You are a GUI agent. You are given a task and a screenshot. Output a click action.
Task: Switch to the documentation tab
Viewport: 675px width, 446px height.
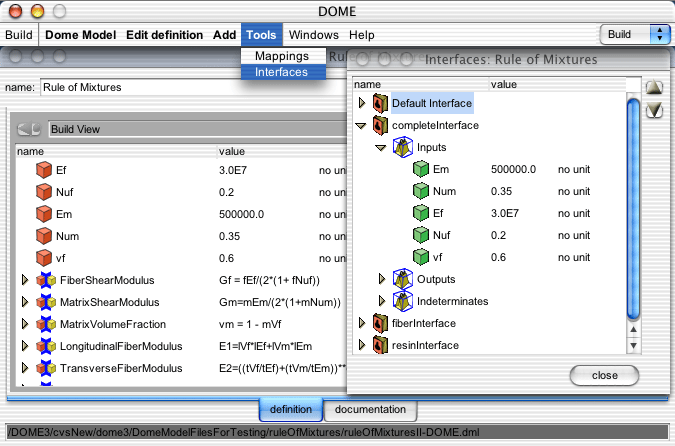(370, 409)
